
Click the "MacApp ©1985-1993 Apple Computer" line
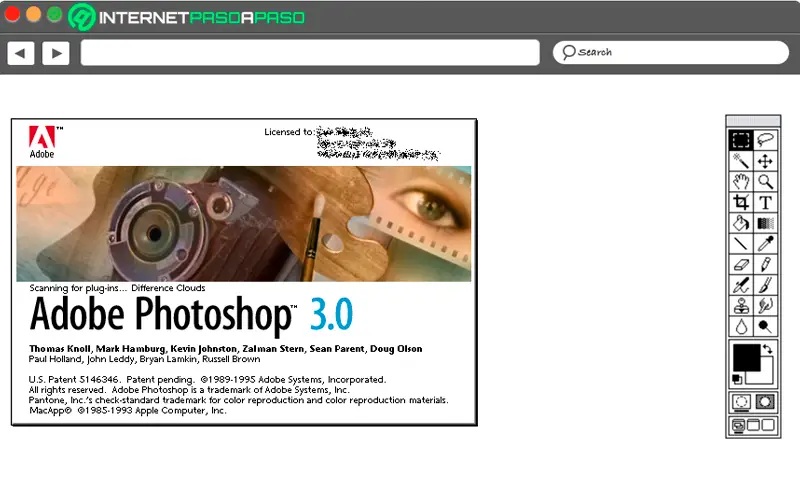128,410
